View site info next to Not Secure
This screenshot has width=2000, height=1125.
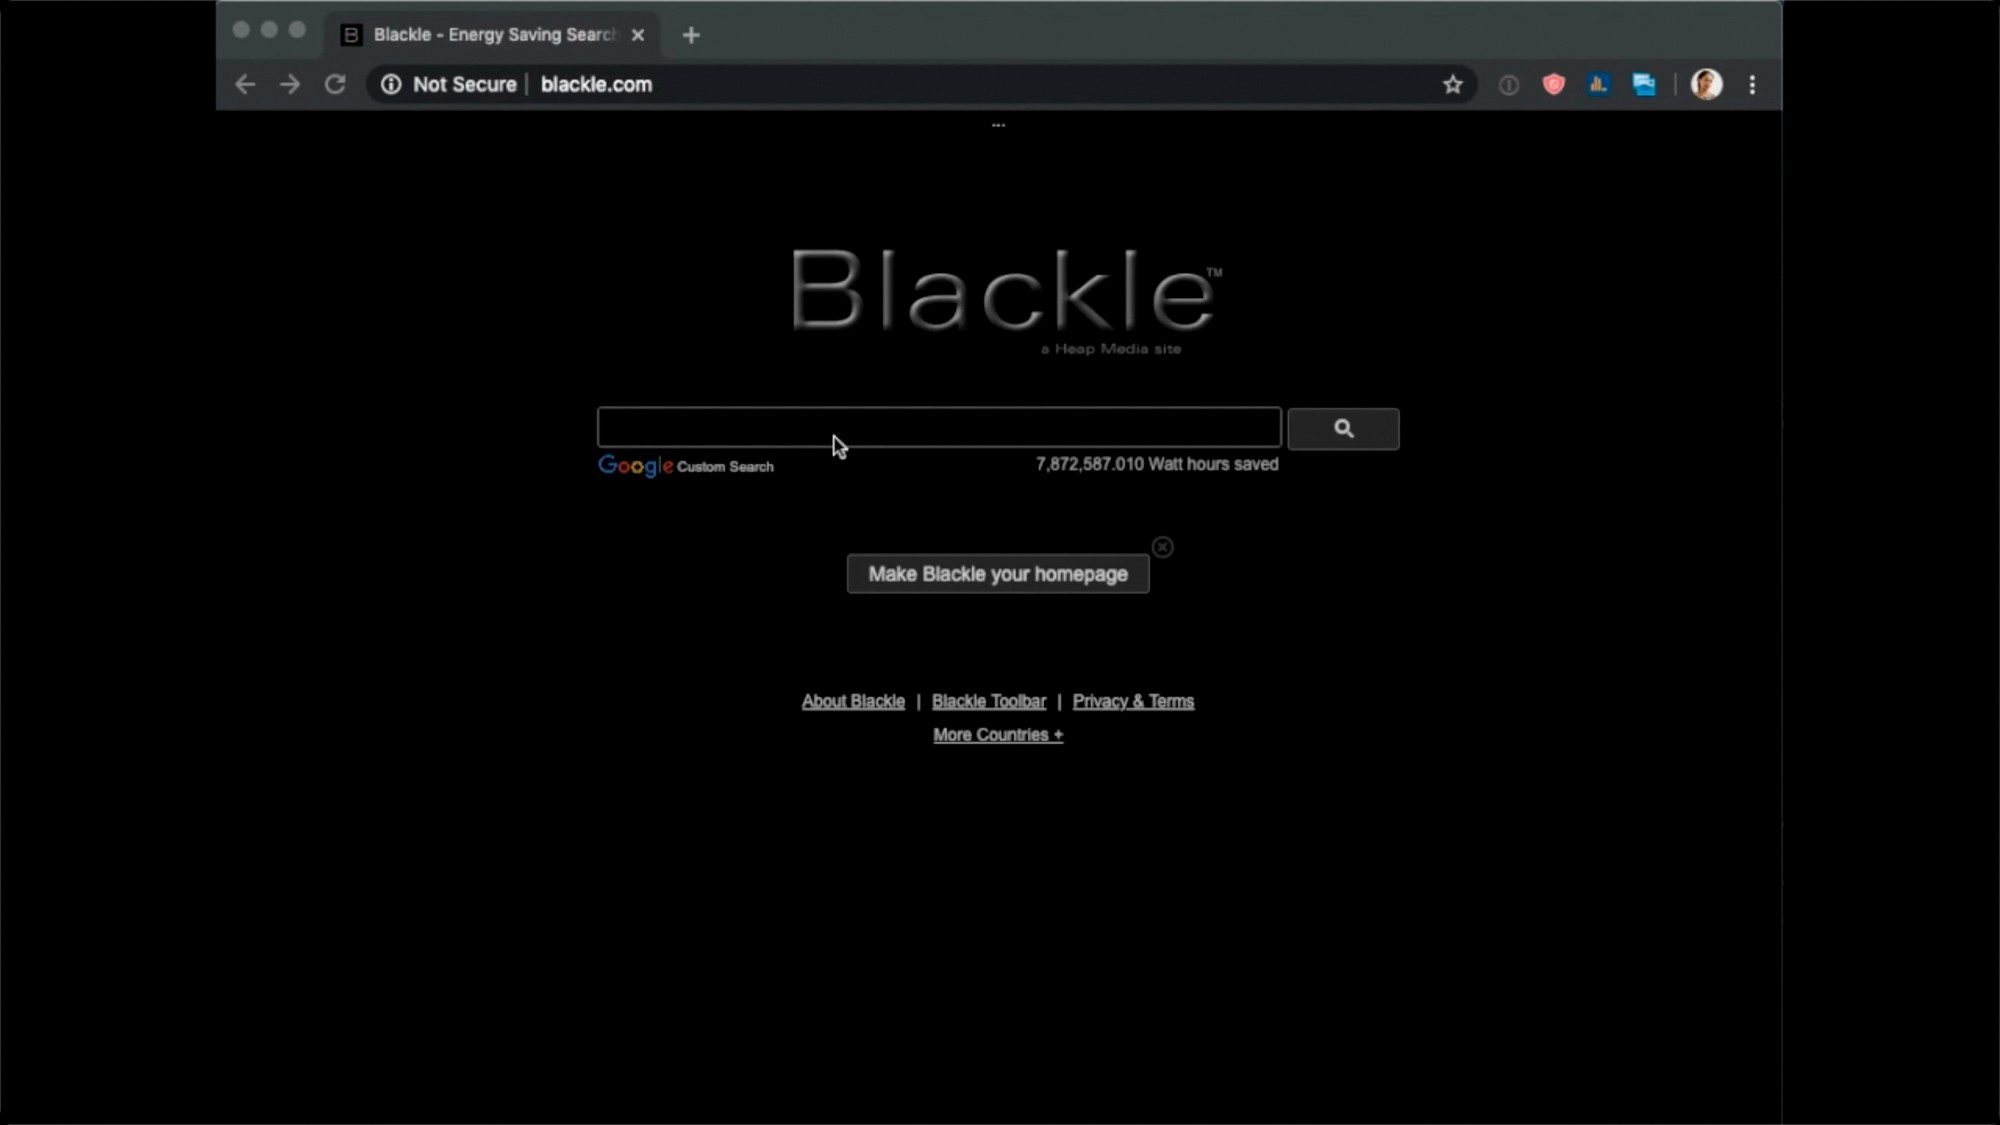coord(391,85)
